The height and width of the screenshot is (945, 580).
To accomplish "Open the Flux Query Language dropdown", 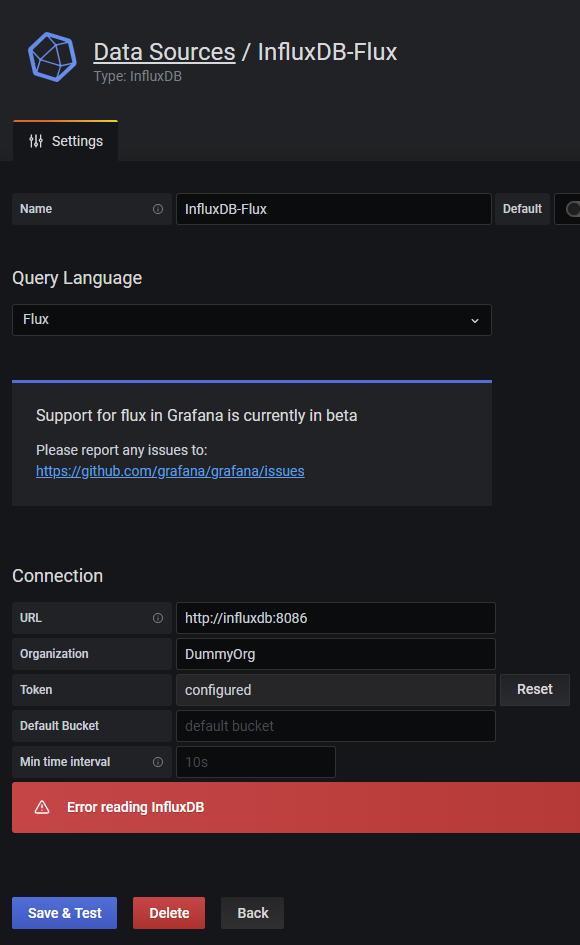I will tap(251, 320).
